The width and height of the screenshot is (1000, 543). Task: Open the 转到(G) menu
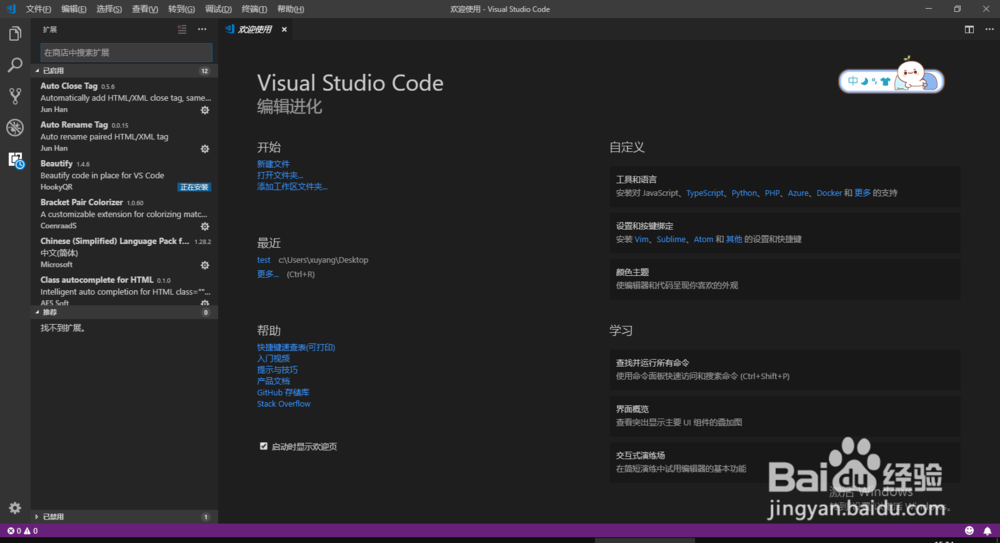pos(181,9)
